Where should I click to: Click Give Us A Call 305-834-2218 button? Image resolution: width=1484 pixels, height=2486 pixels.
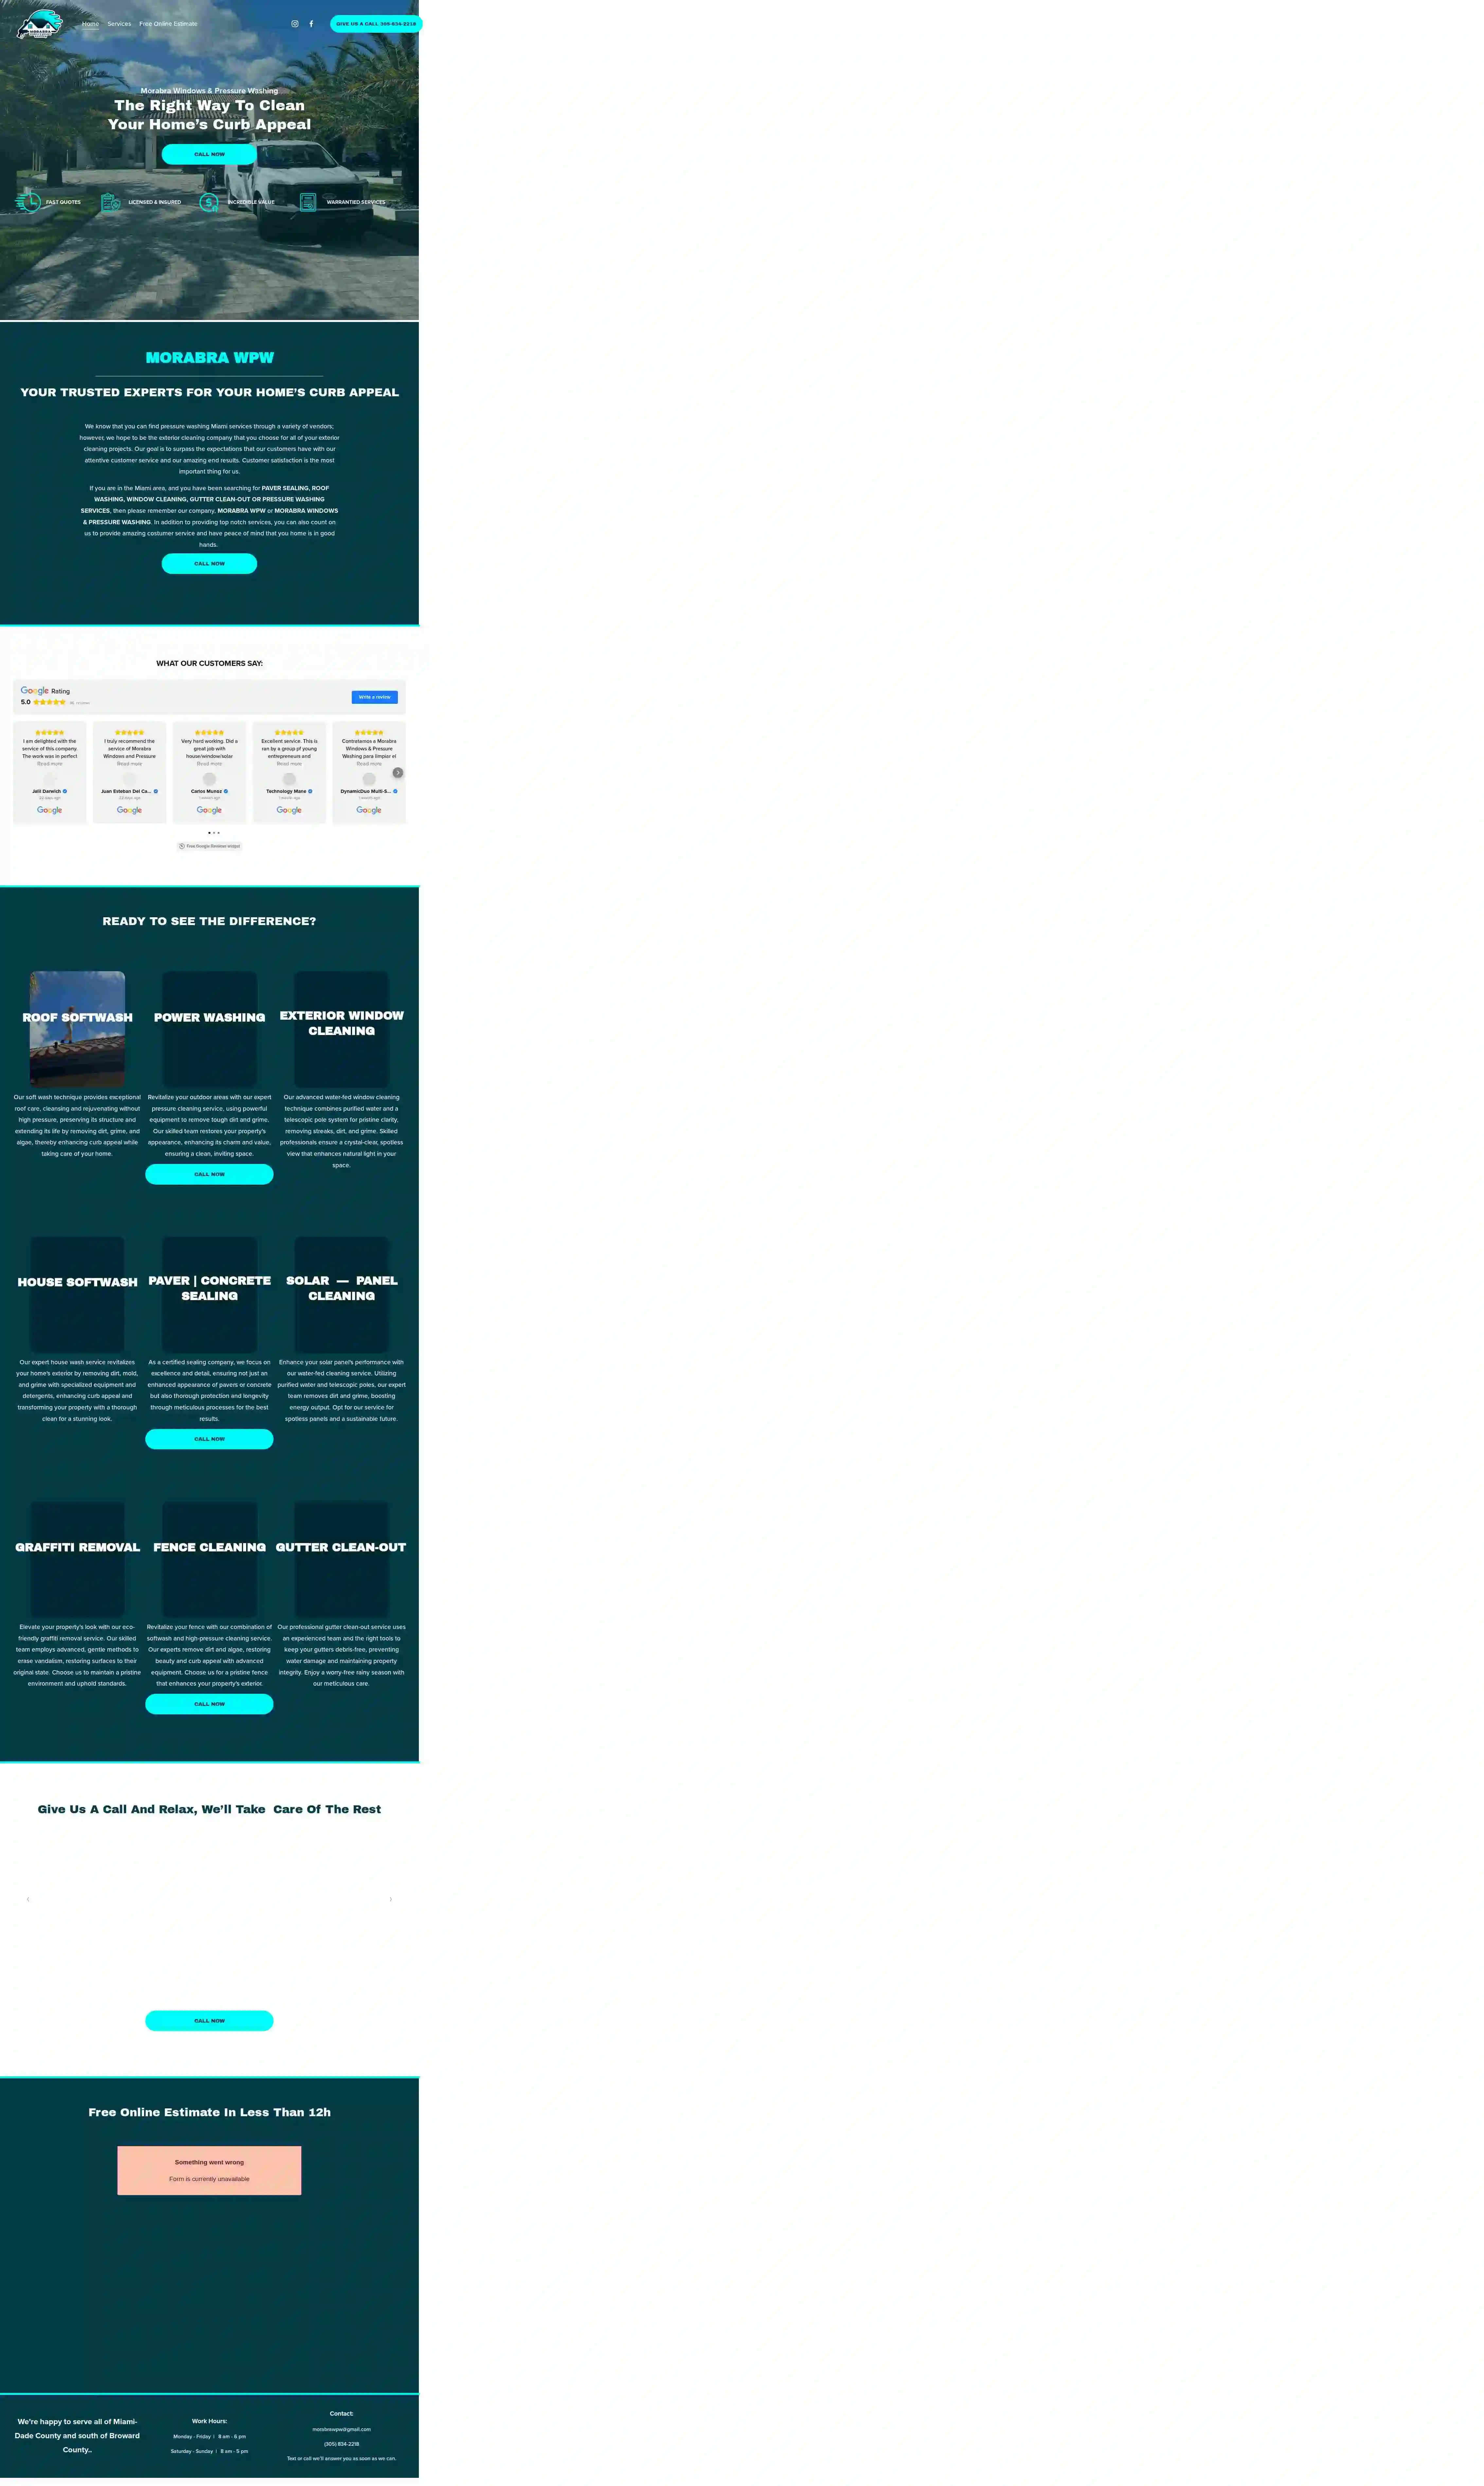(x=376, y=24)
